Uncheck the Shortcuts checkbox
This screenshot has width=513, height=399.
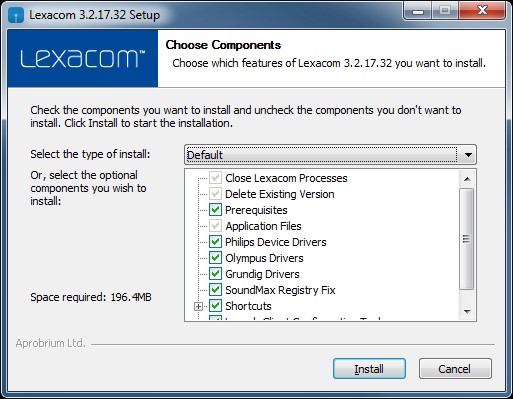point(215,306)
